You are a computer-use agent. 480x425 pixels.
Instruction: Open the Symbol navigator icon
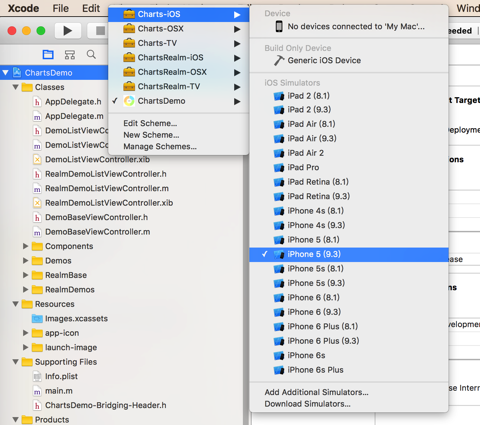[70, 54]
